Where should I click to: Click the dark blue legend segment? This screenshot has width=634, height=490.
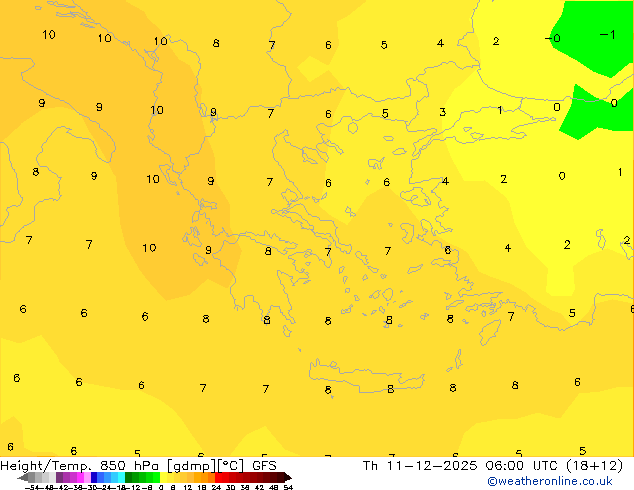[94, 478]
